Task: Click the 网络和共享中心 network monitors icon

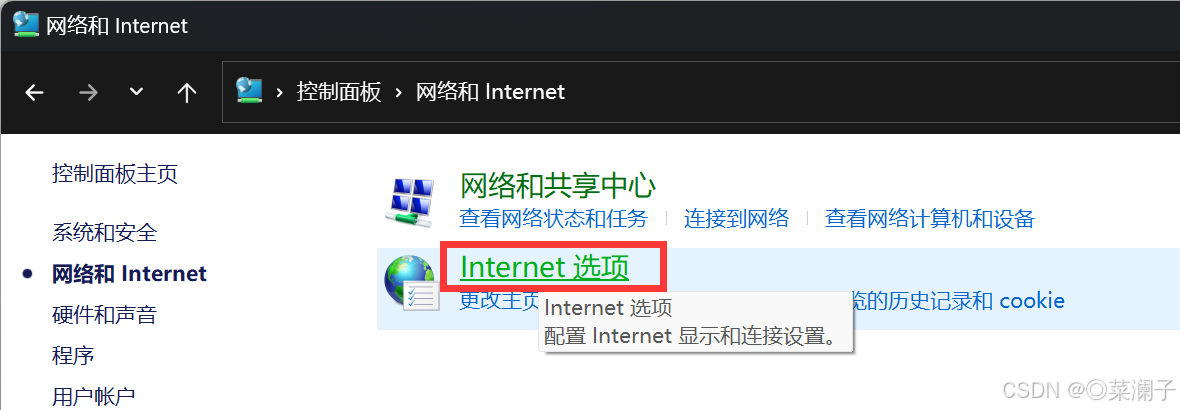Action: (411, 203)
